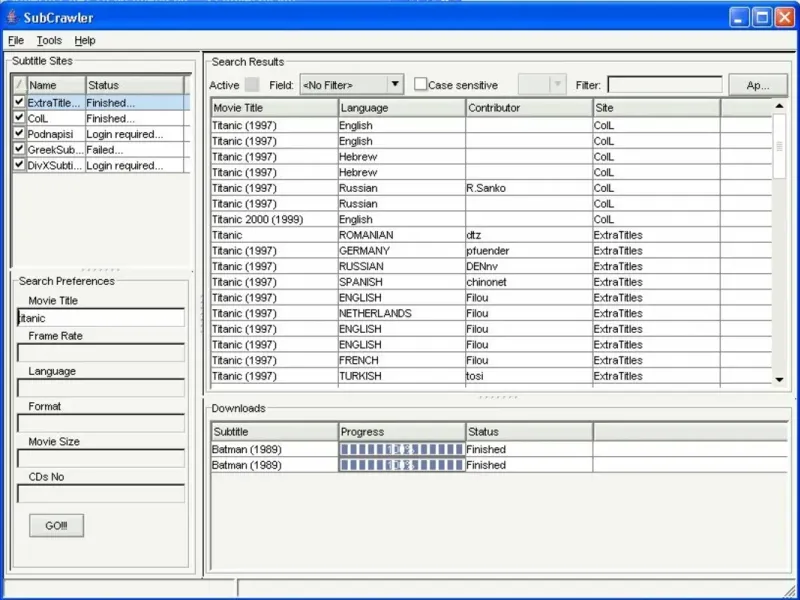Click the Movie Title input field
The image size is (800, 600).
(x=101, y=317)
